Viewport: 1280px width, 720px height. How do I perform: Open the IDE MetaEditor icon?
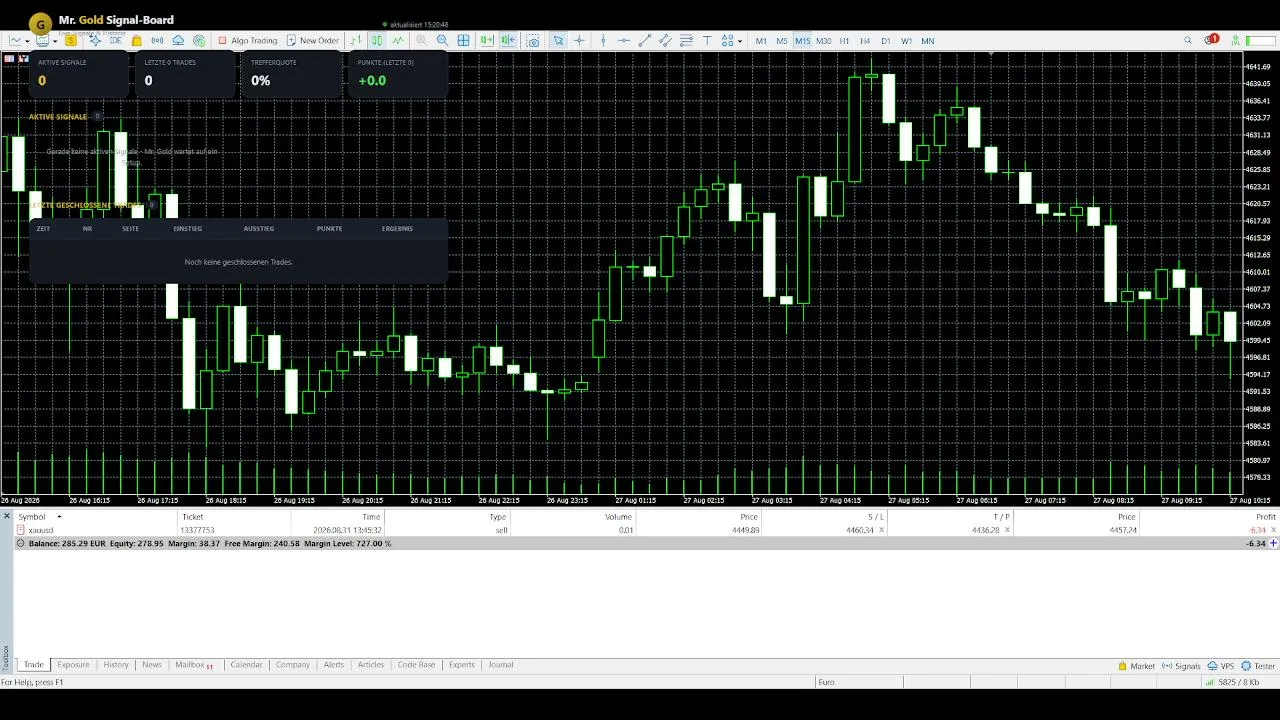coord(116,40)
